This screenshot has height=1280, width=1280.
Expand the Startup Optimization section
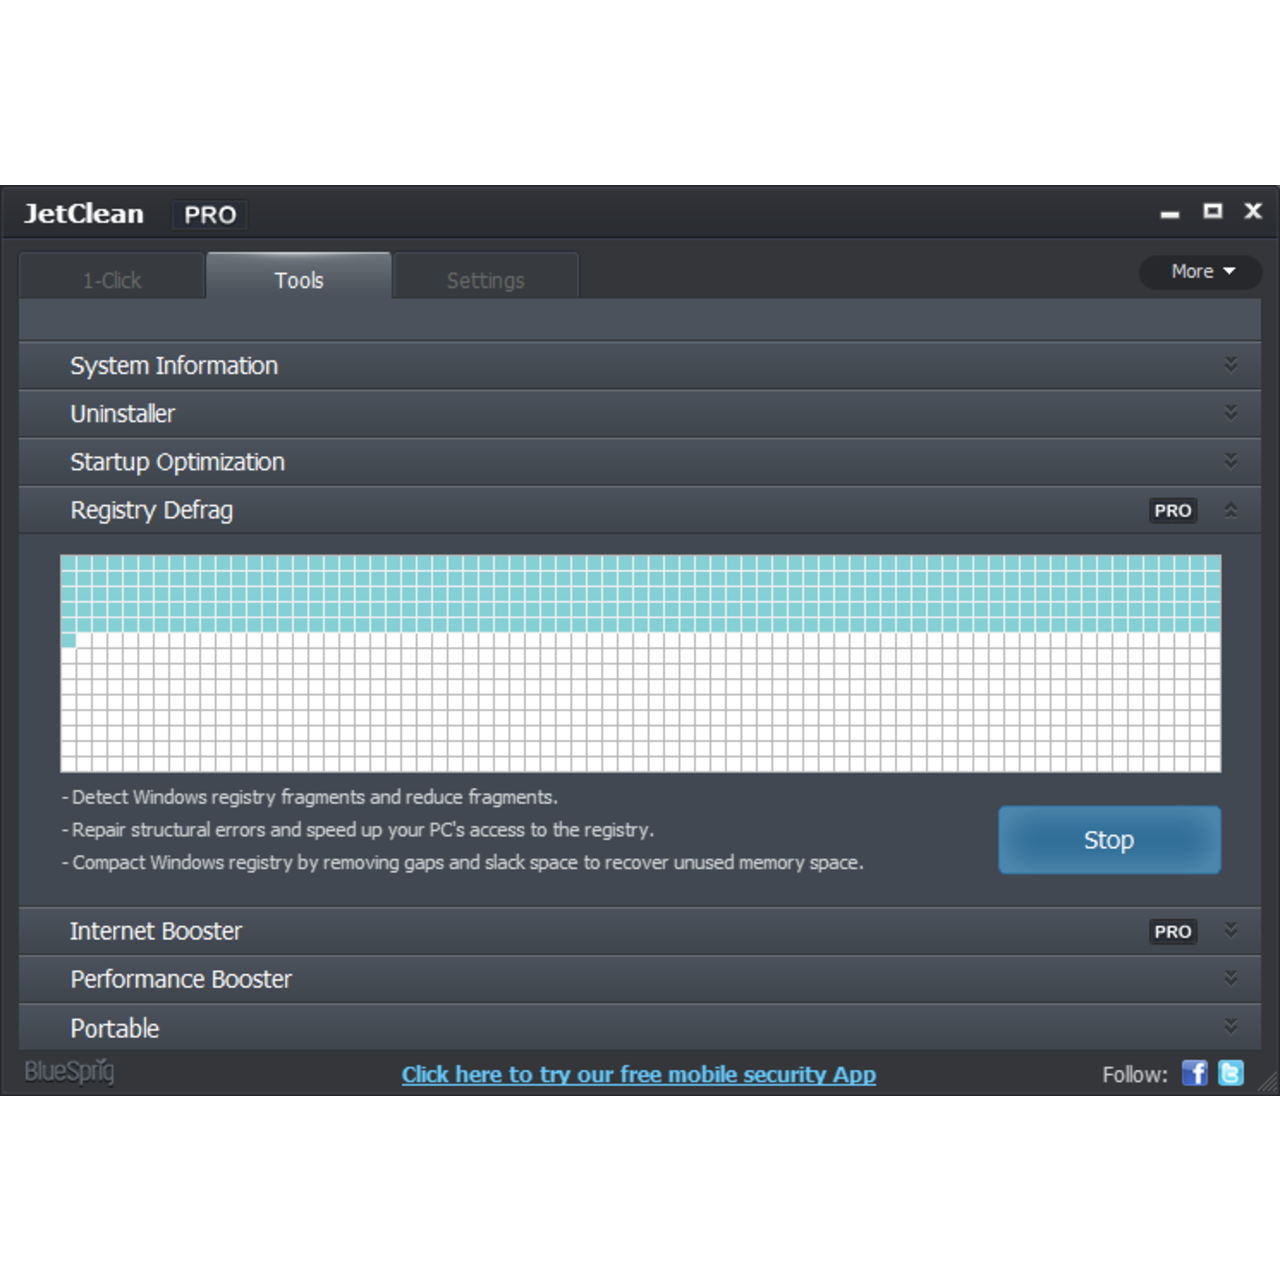tap(1231, 461)
